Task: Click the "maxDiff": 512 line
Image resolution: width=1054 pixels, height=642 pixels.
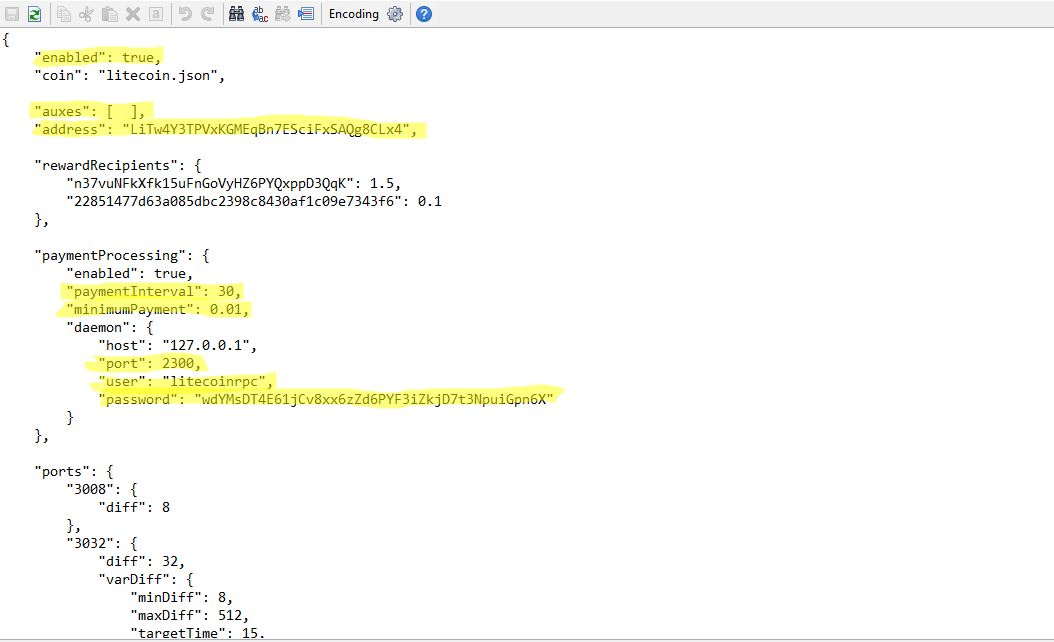Action: pos(190,616)
